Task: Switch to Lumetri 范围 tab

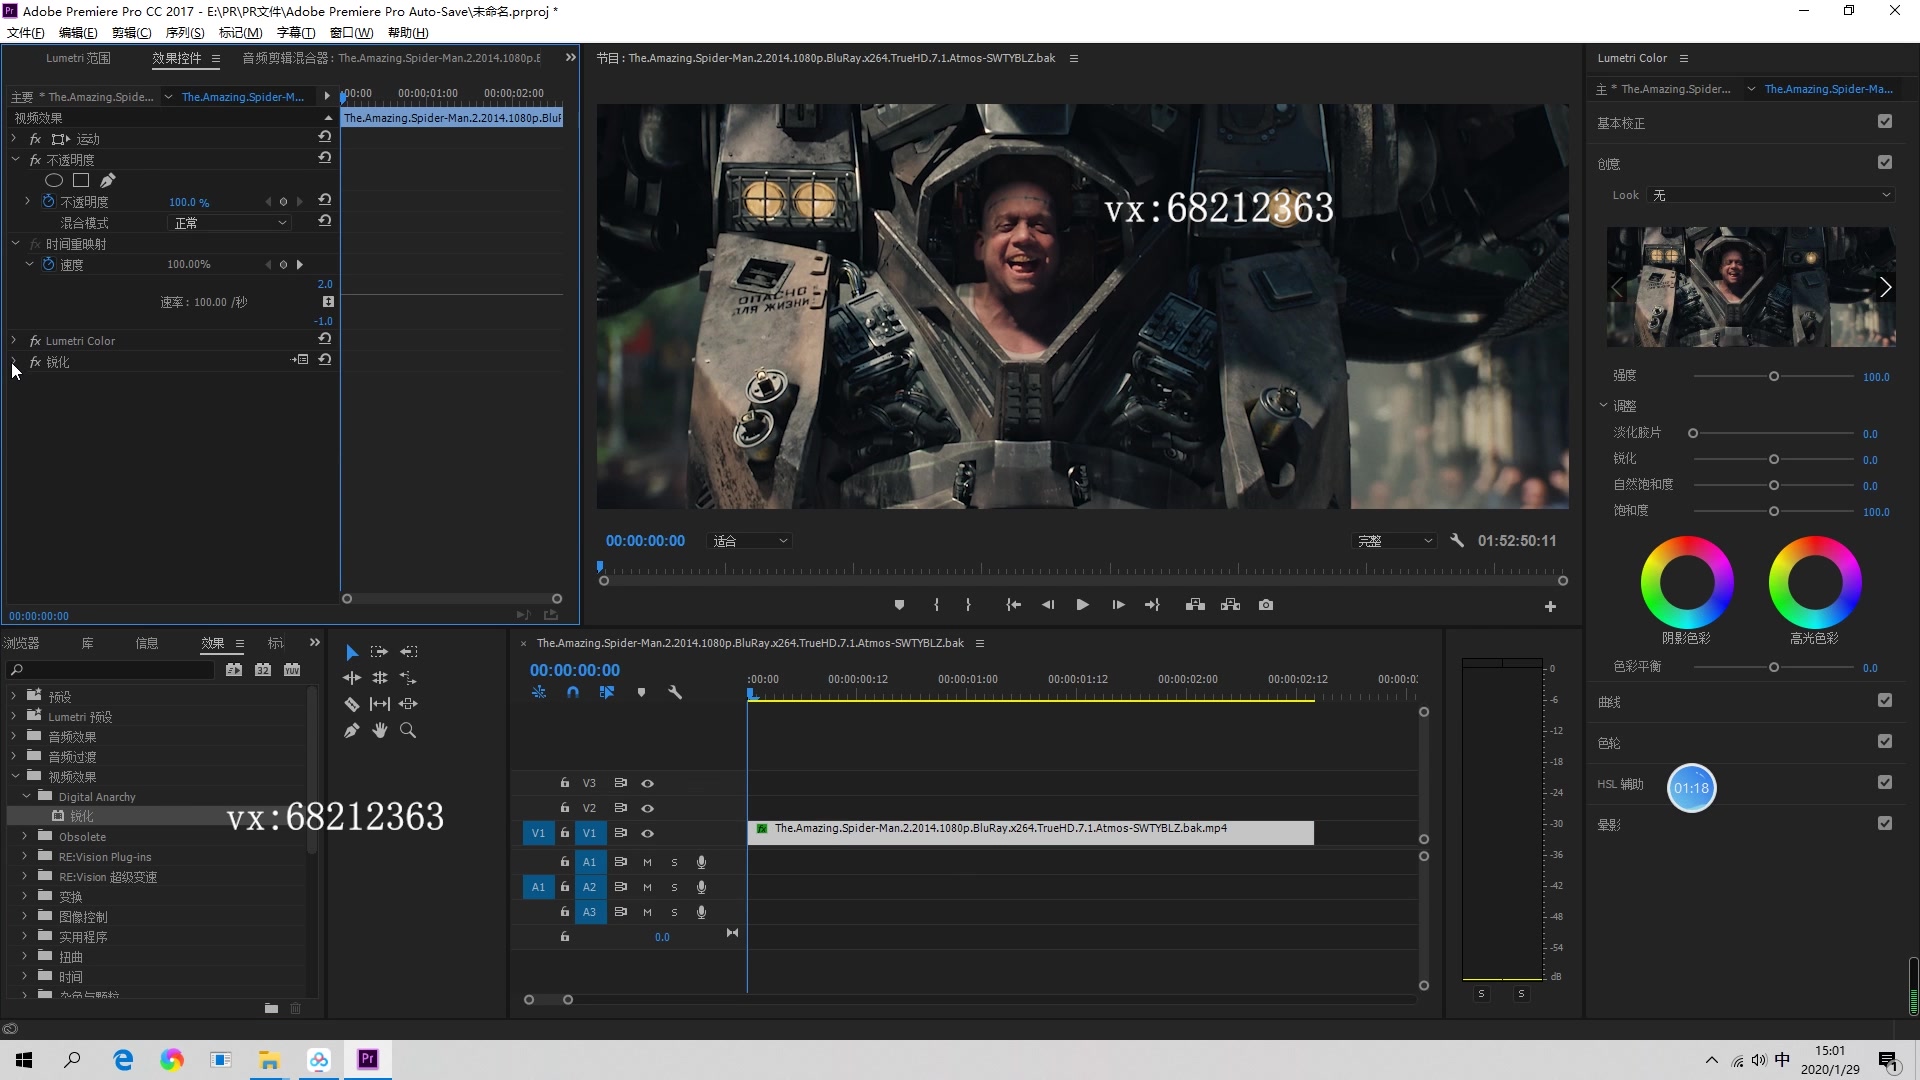Action: click(x=78, y=58)
